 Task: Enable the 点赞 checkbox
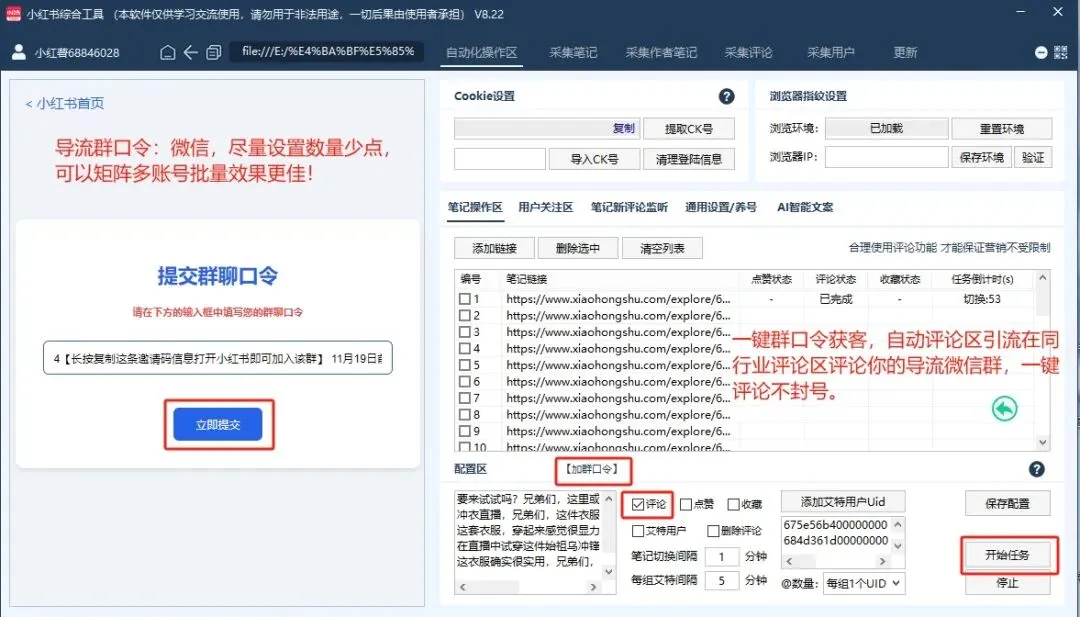coord(684,504)
